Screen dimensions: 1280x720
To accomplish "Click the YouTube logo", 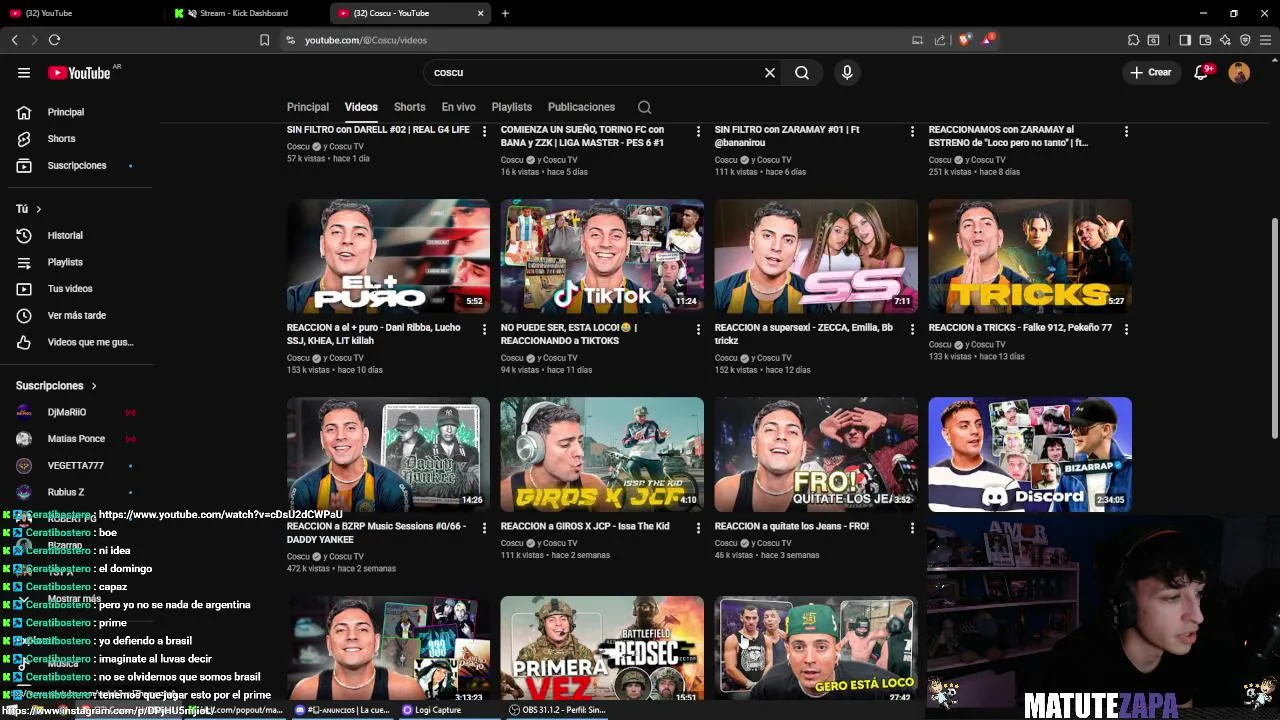I will (x=80, y=72).
